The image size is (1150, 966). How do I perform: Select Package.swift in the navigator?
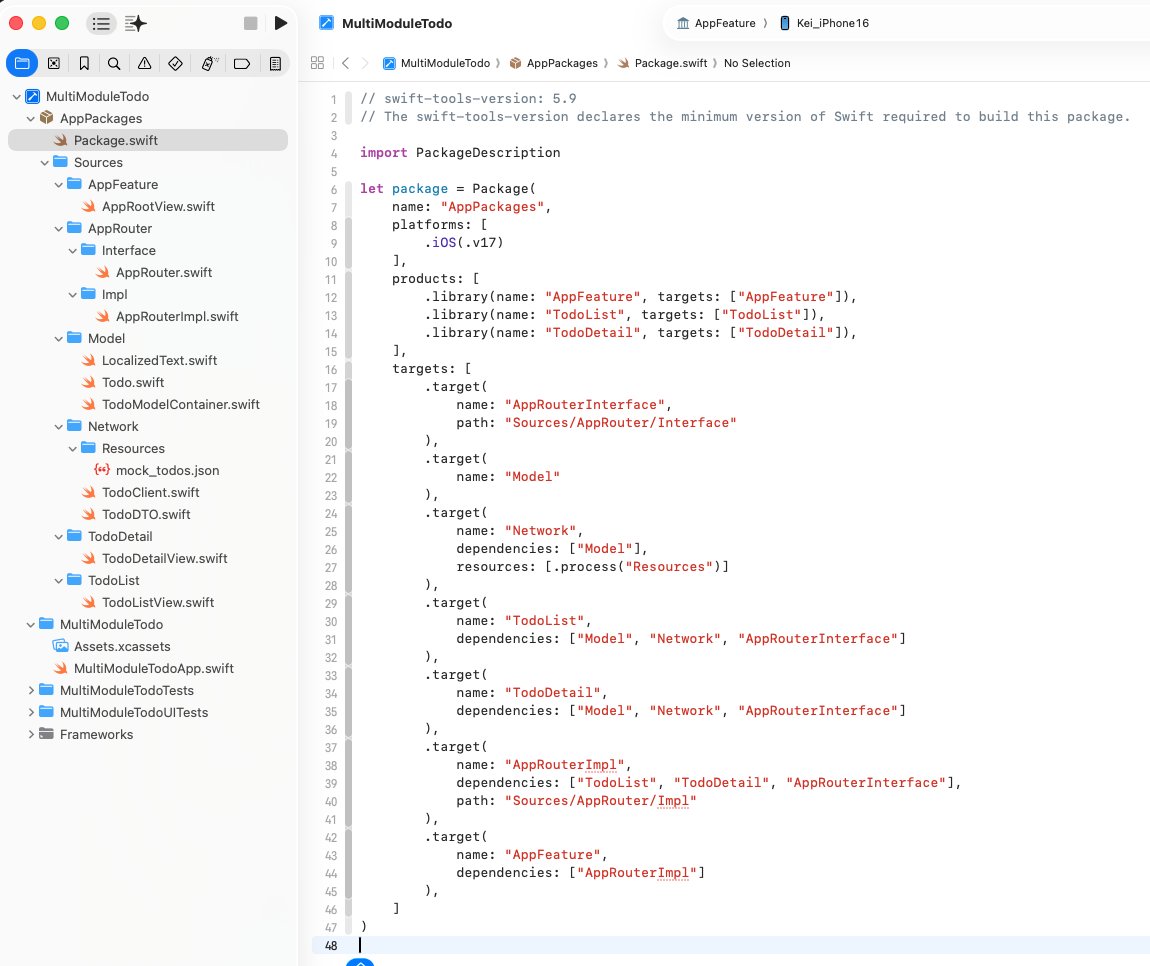pos(147,140)
